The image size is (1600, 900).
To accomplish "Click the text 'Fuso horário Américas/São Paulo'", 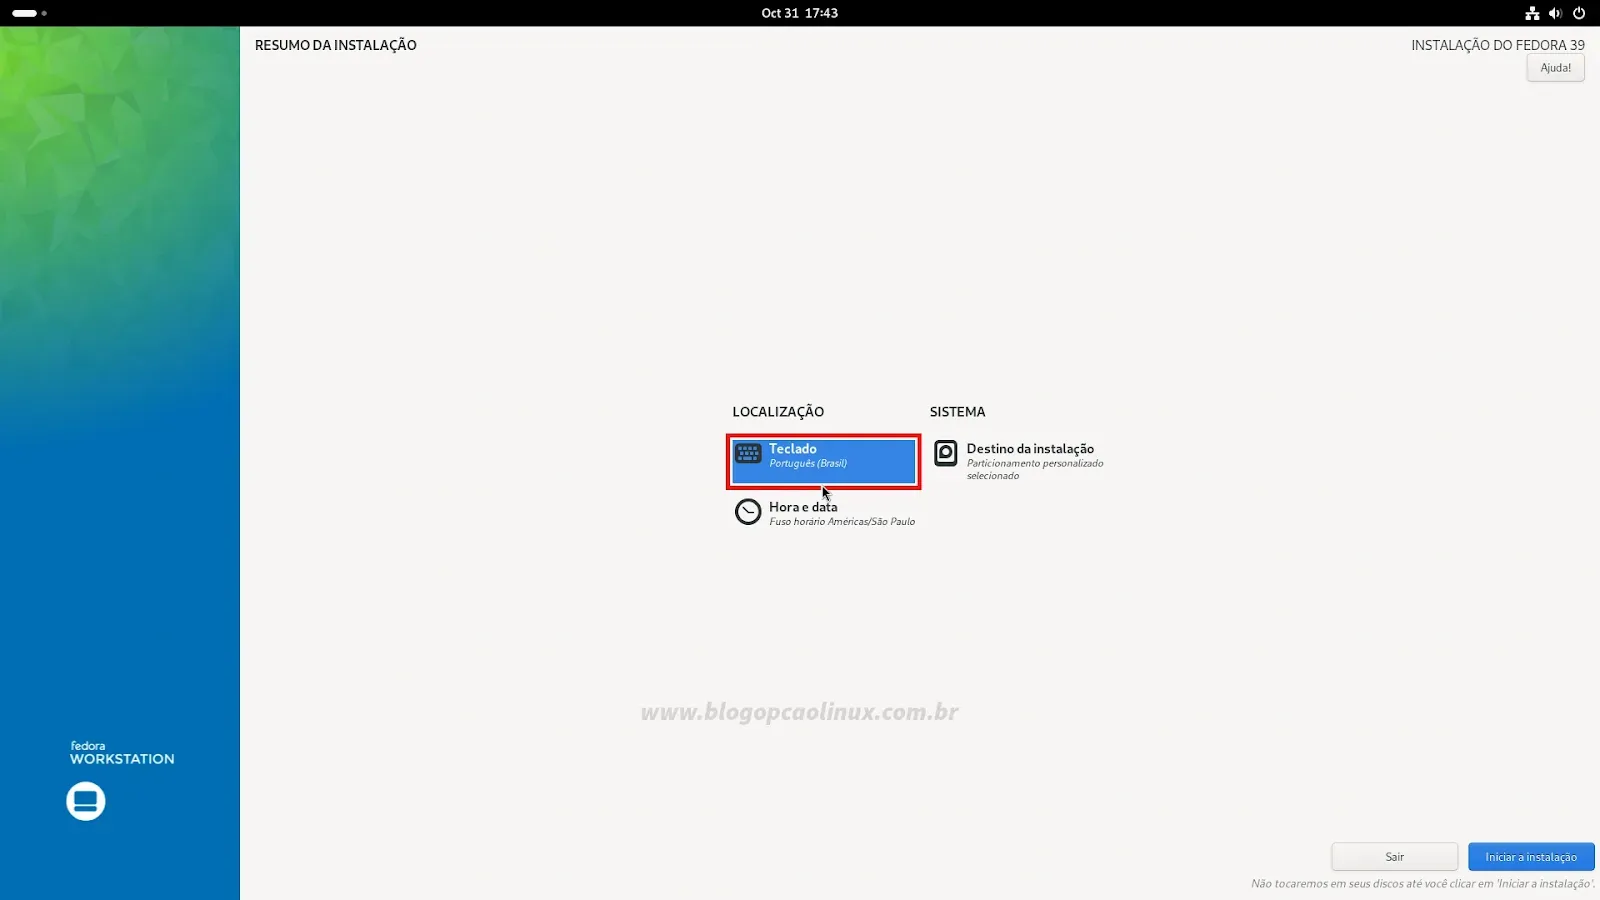I will pyautogui.click(x=842, y=522).
